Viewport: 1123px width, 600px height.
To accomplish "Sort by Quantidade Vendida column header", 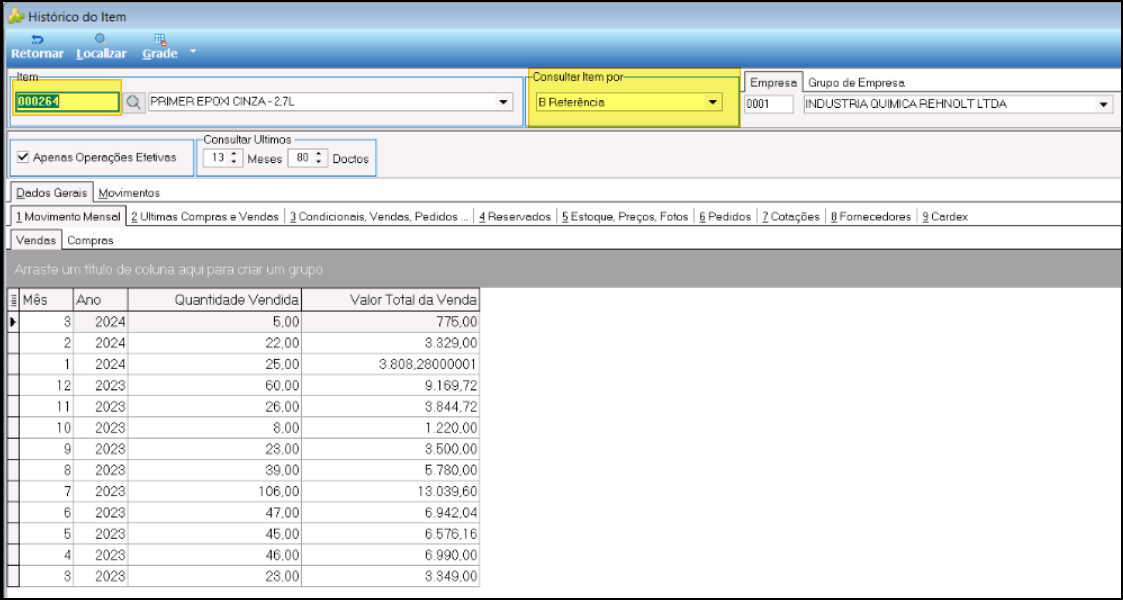I will [215, 300].
